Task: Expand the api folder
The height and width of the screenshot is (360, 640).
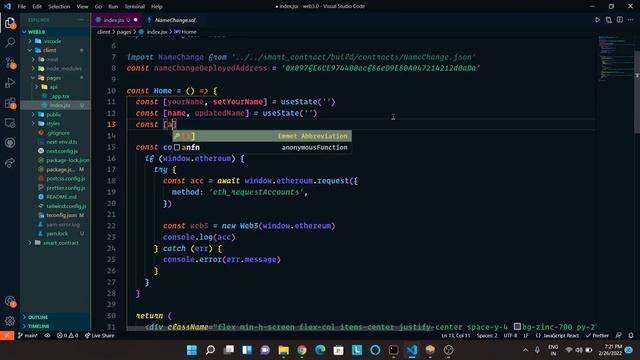Action: click(x=55, y=87)
